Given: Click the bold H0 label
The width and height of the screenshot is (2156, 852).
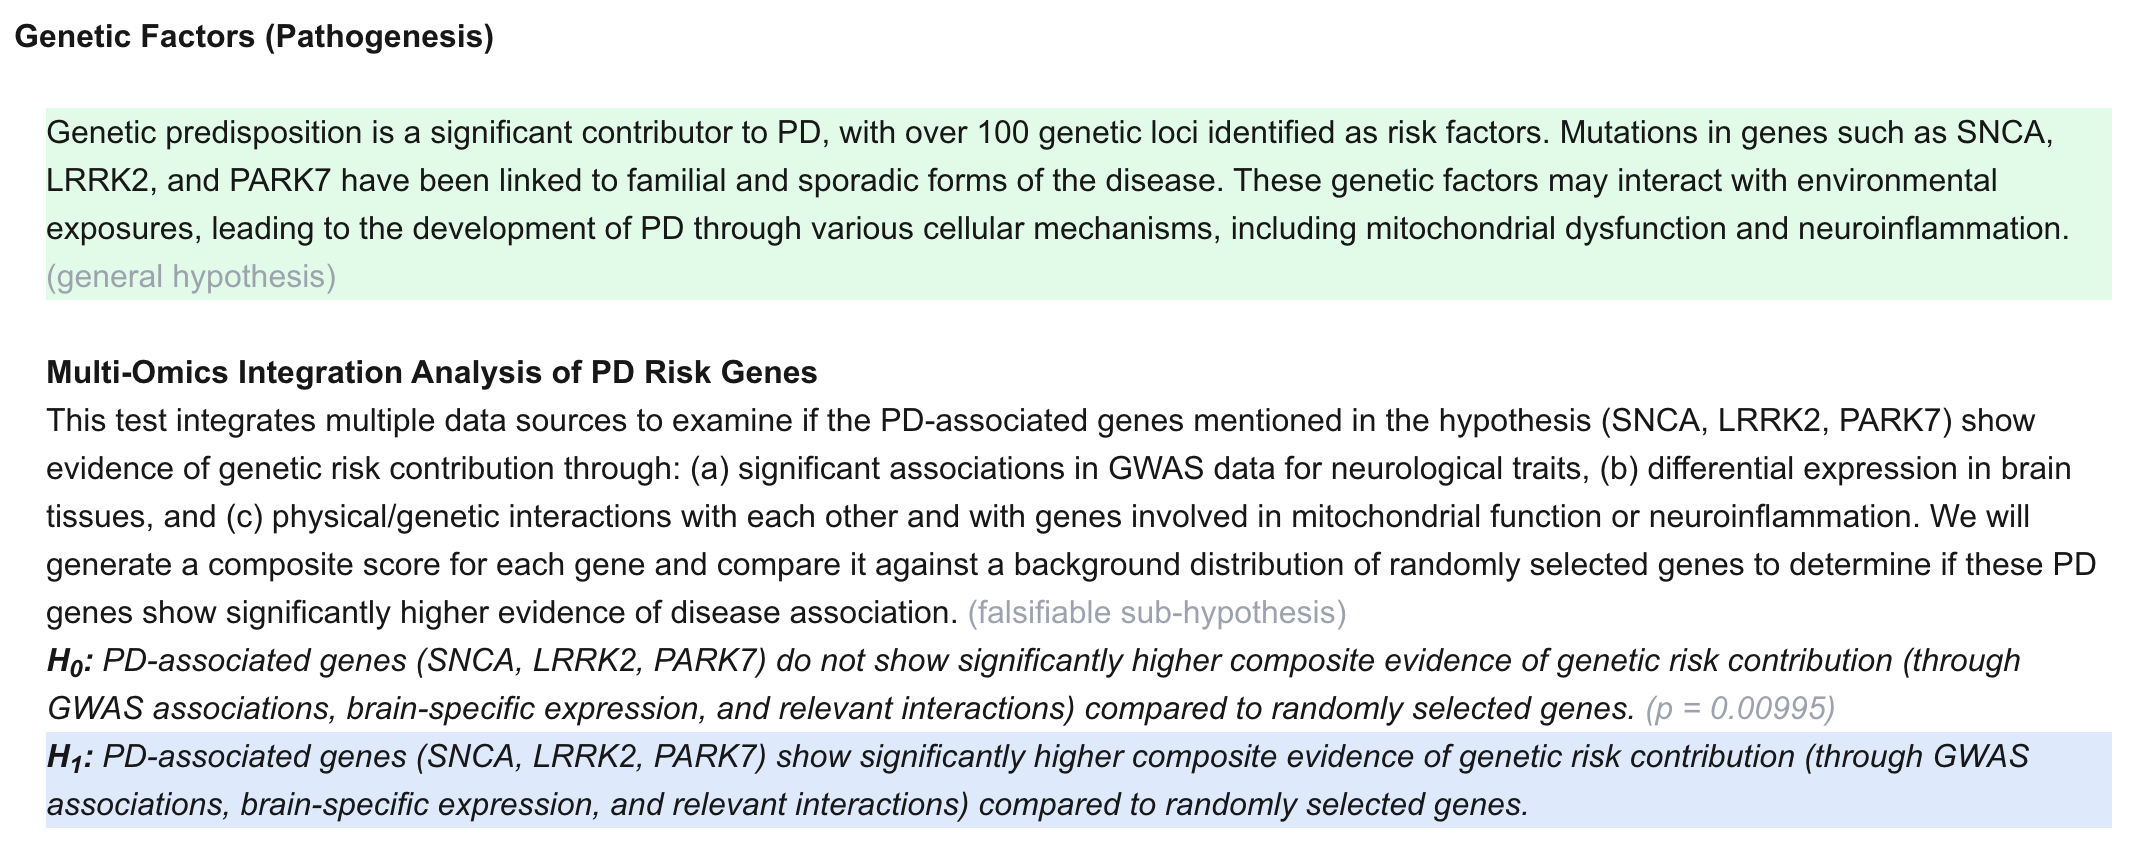Looking at the screenshot, I should 70,662.
